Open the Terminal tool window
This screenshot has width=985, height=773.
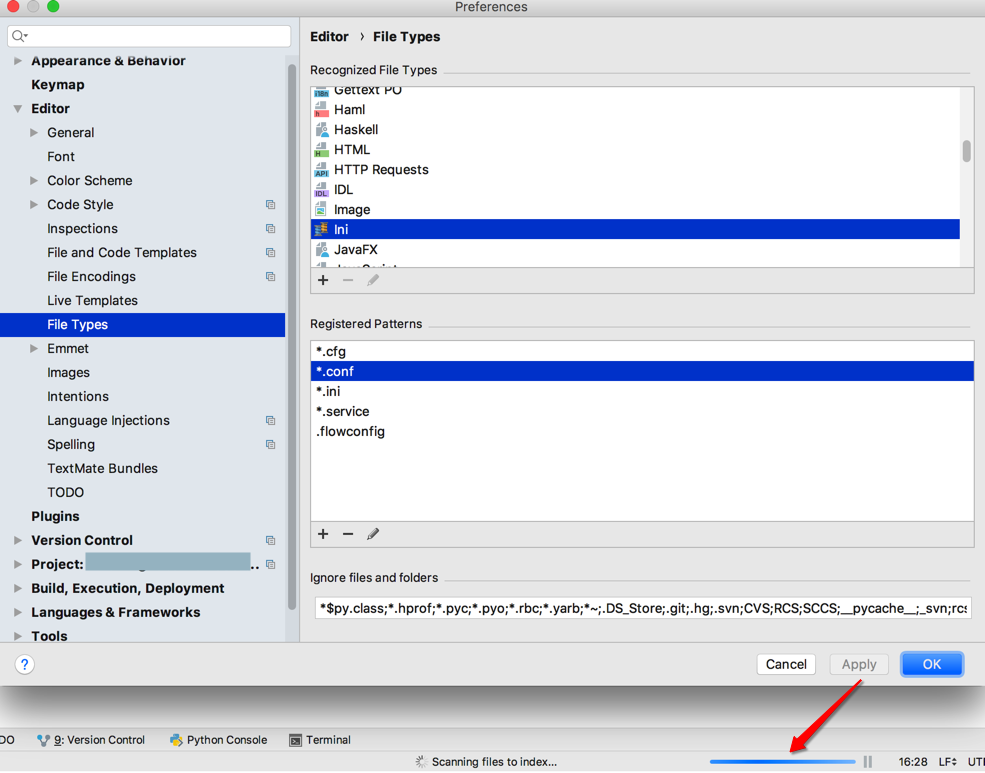(x=320, y=740)
